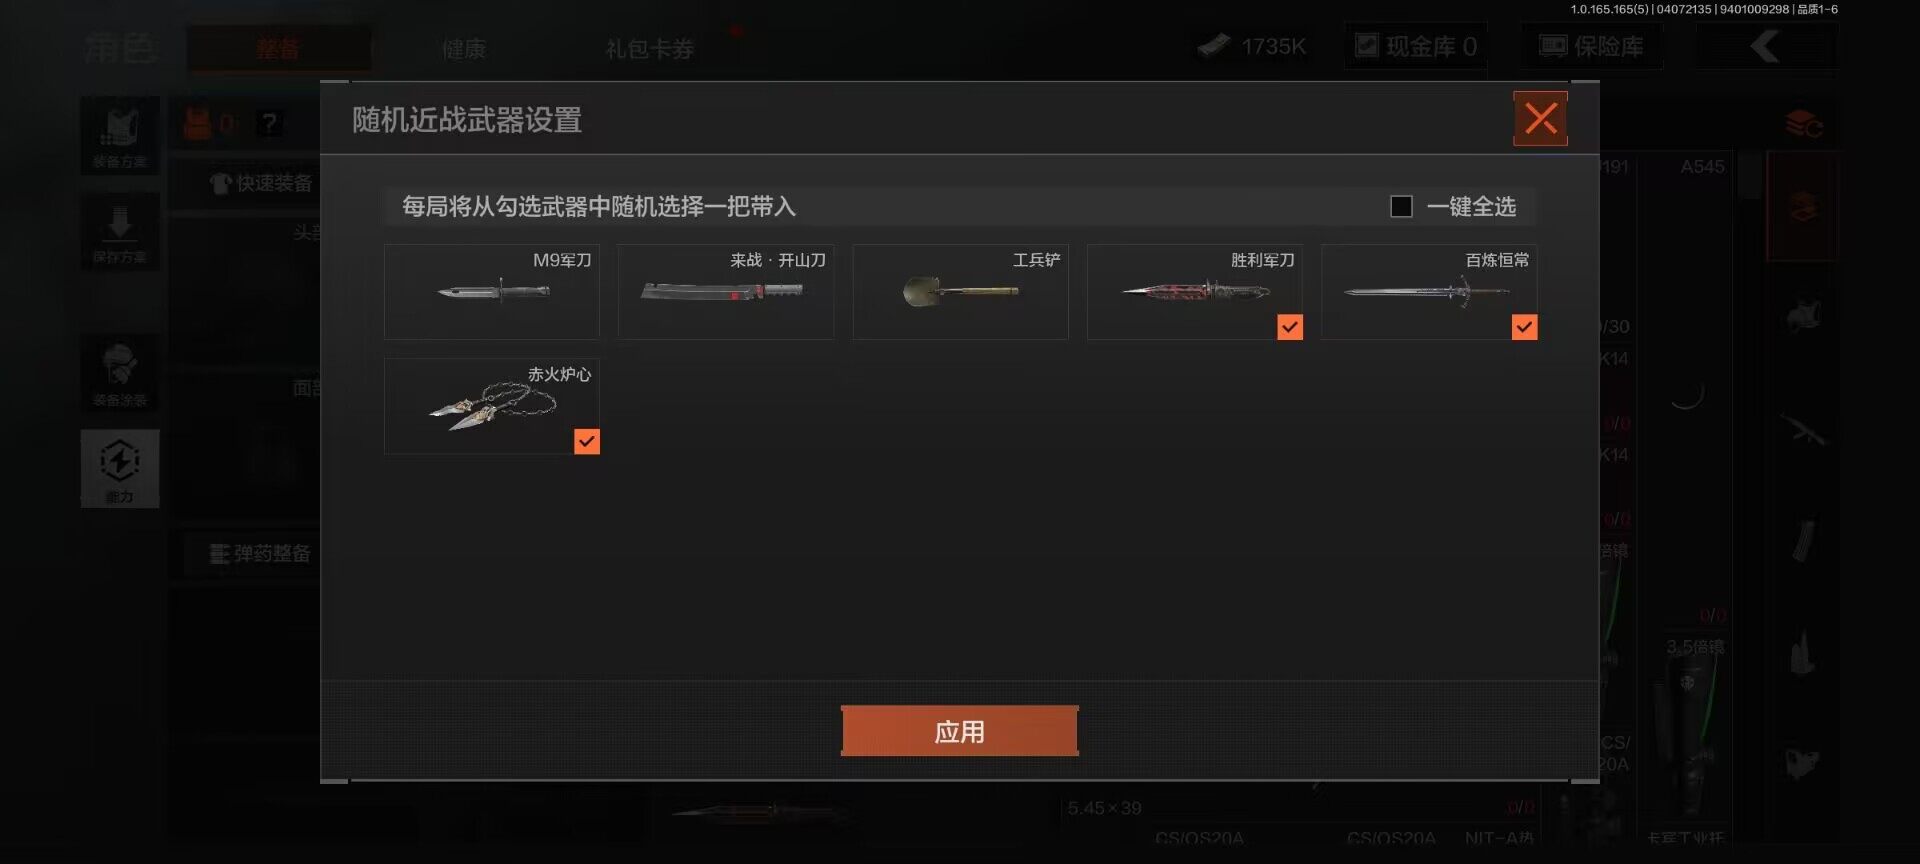
Task: Click the 快速装备 quick equip button
Action: coord(262,183)
